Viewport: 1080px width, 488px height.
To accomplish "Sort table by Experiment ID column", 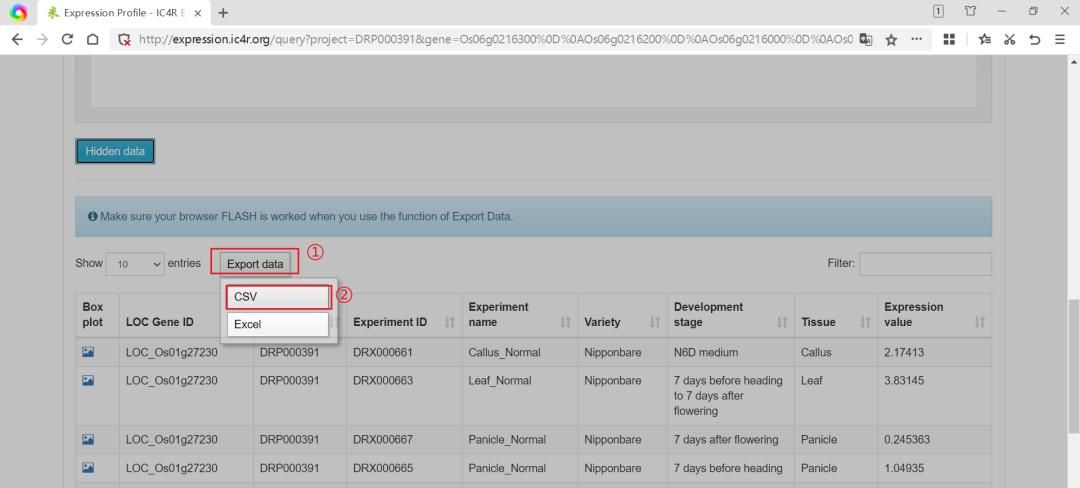I will click(449, 322).
